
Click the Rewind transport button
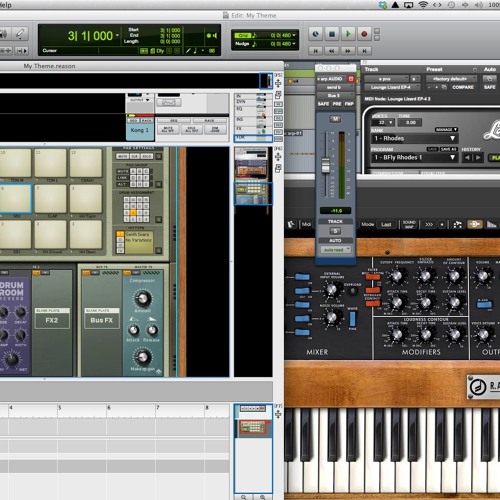(x=332, y=51)
